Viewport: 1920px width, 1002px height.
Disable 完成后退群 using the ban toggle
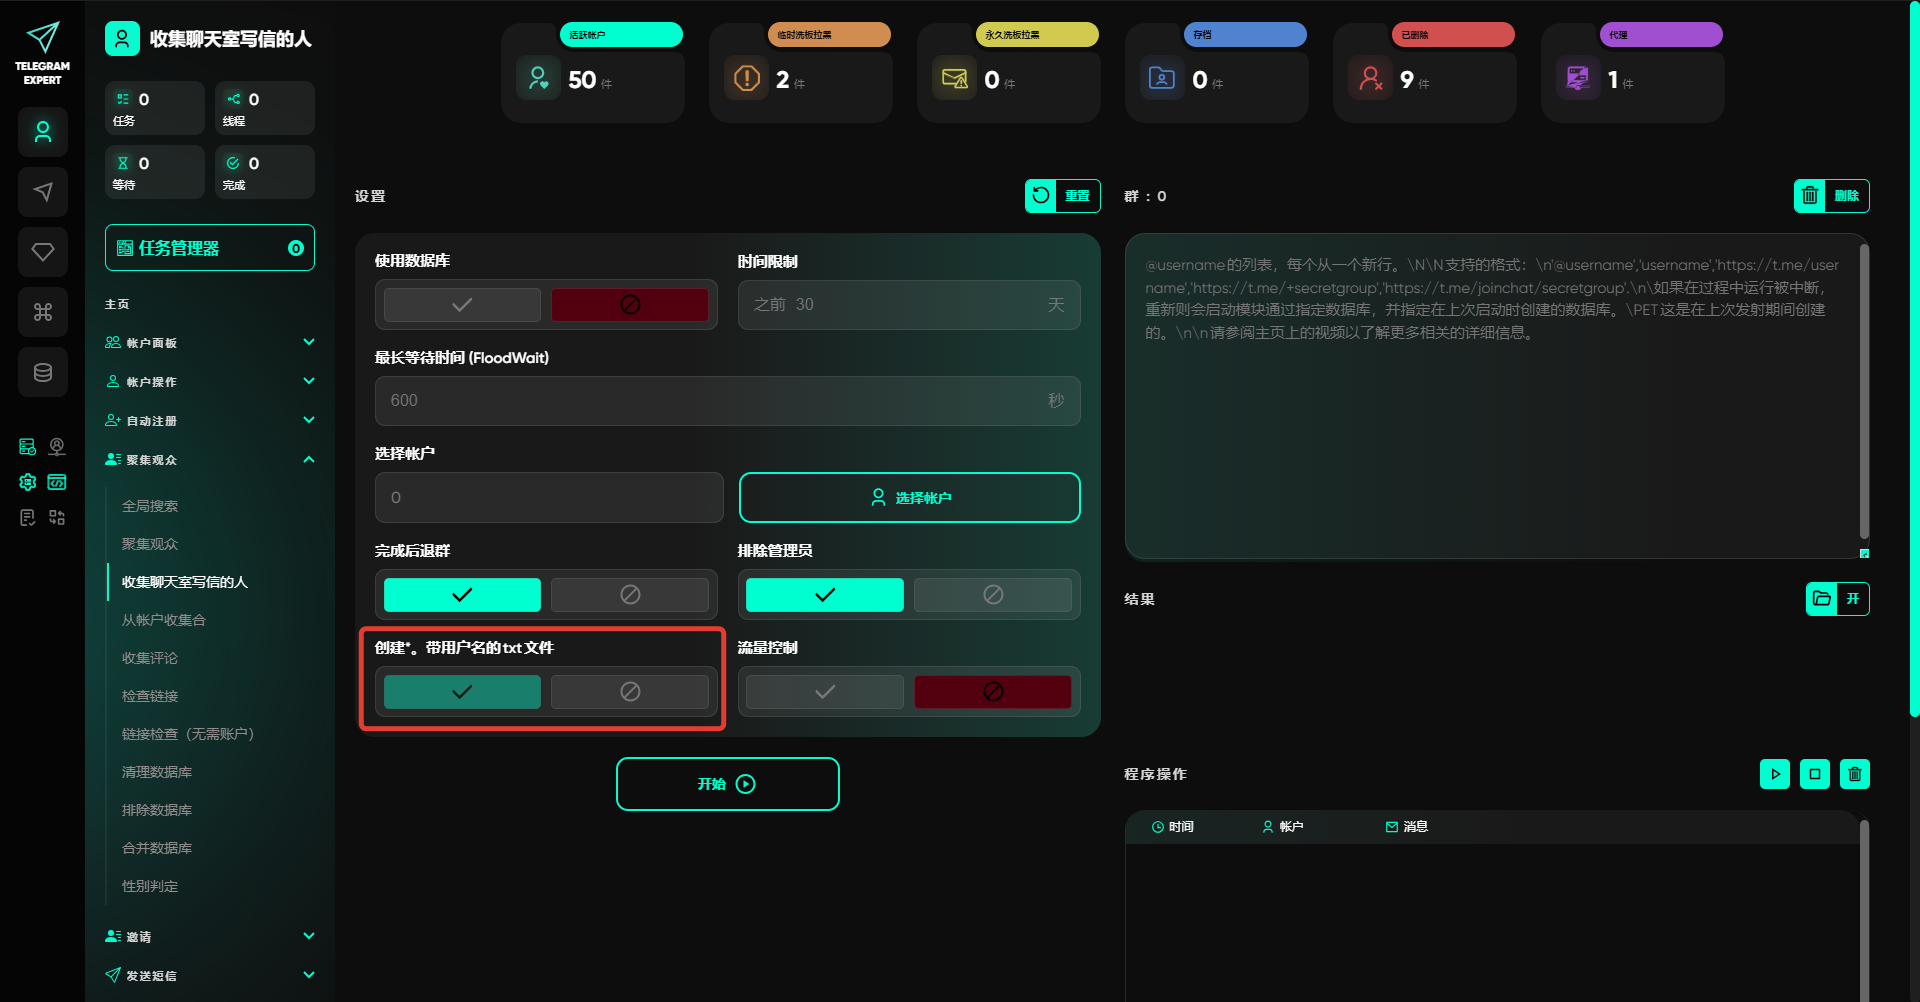pos(630,595)
